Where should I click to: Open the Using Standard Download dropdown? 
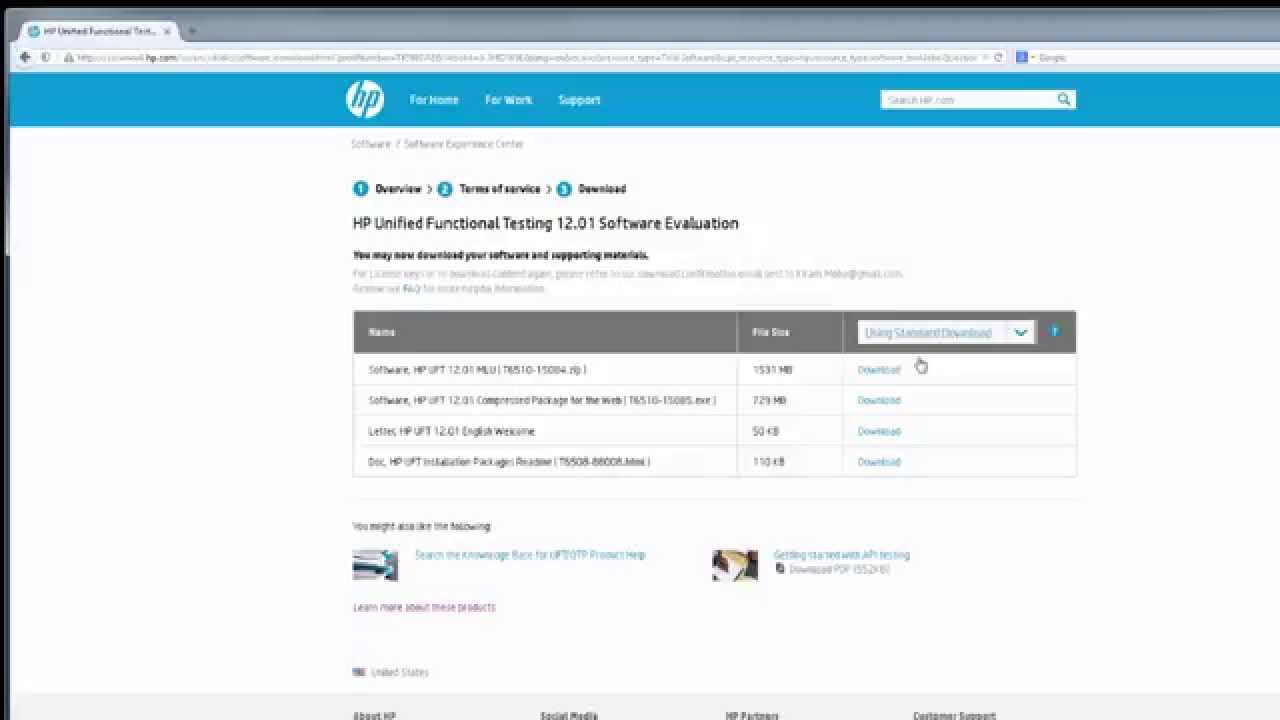pos(946,332)
